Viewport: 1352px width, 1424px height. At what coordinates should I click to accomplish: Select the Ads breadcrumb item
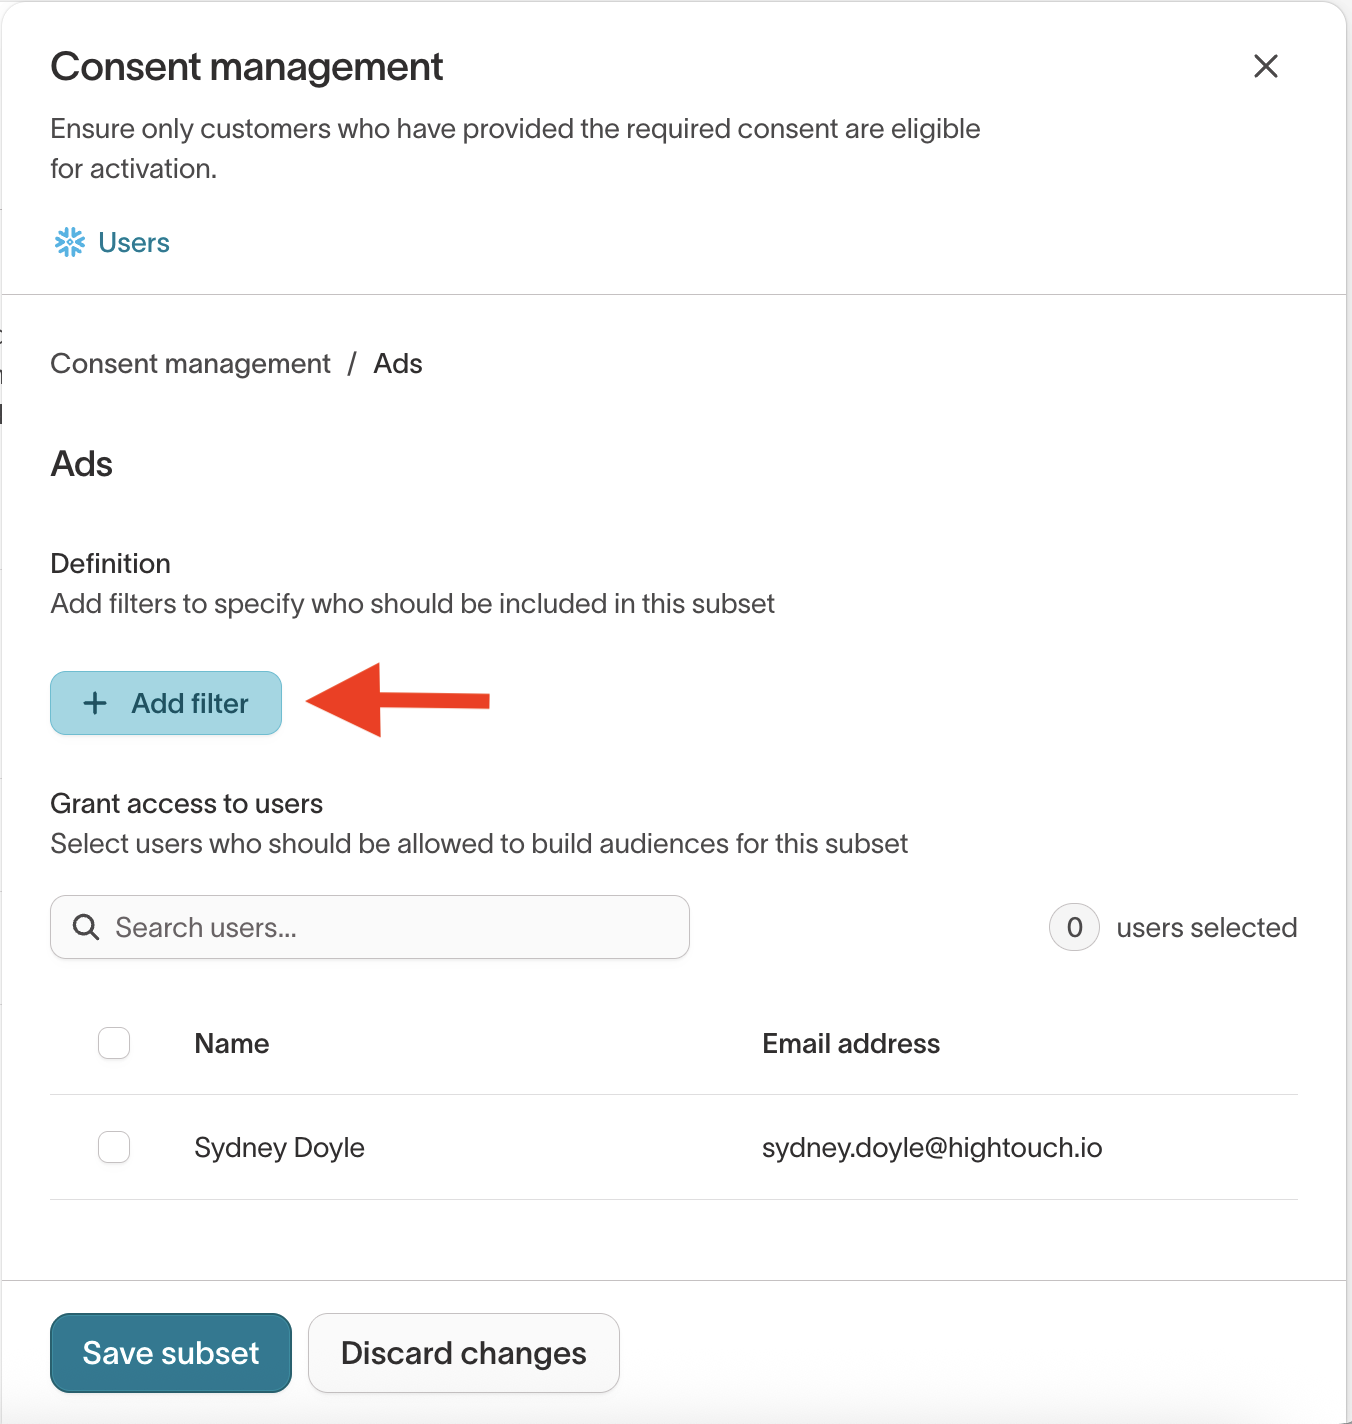[x=398, y=364]
